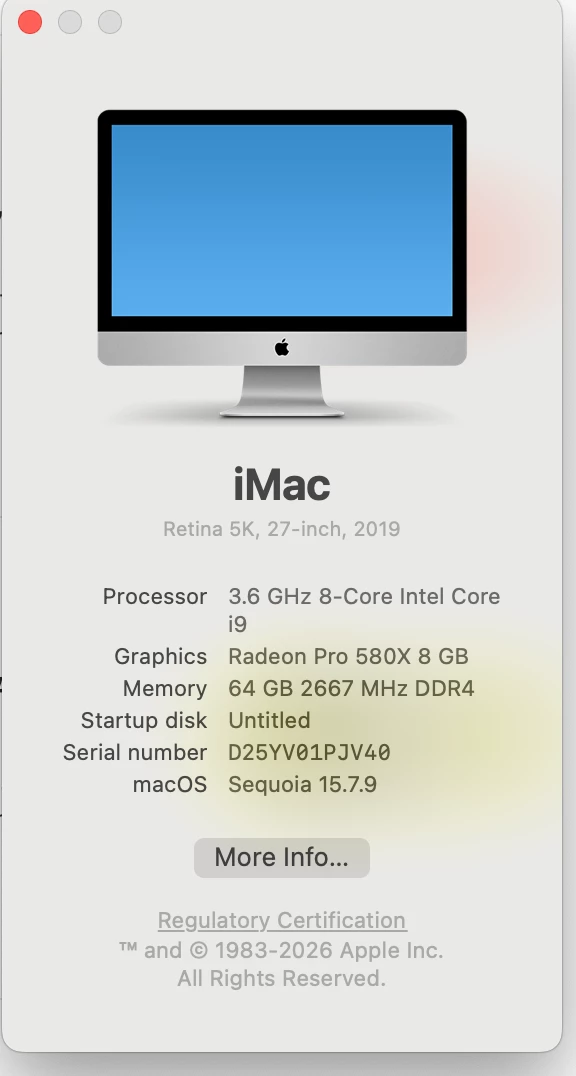The height and width of the screenshot is (1076, 576).
Task: Click the Serial number label
Action: pyautogui.click(x=135, y=753)
